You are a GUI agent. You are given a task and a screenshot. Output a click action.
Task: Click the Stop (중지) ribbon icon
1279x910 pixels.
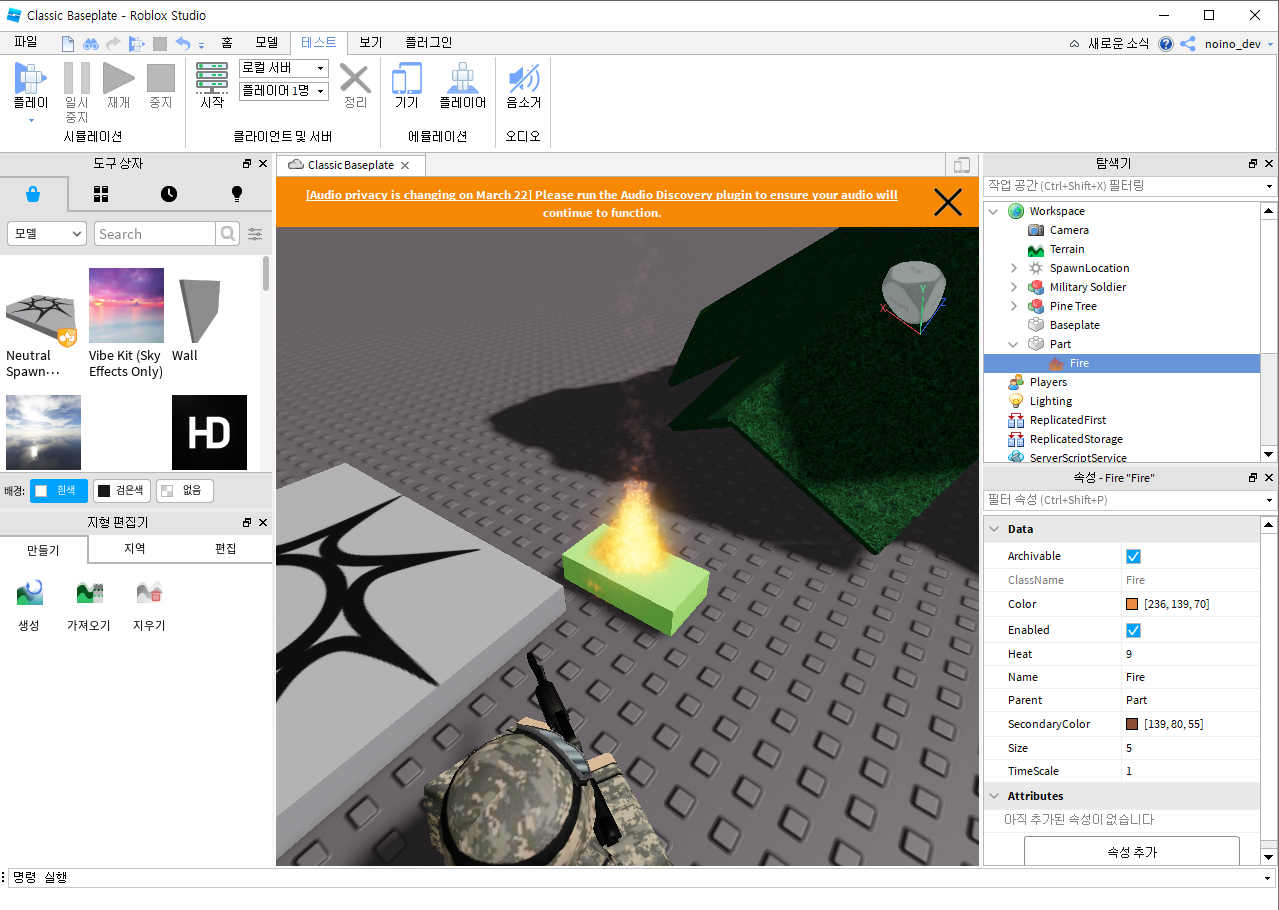pos(160,78)
